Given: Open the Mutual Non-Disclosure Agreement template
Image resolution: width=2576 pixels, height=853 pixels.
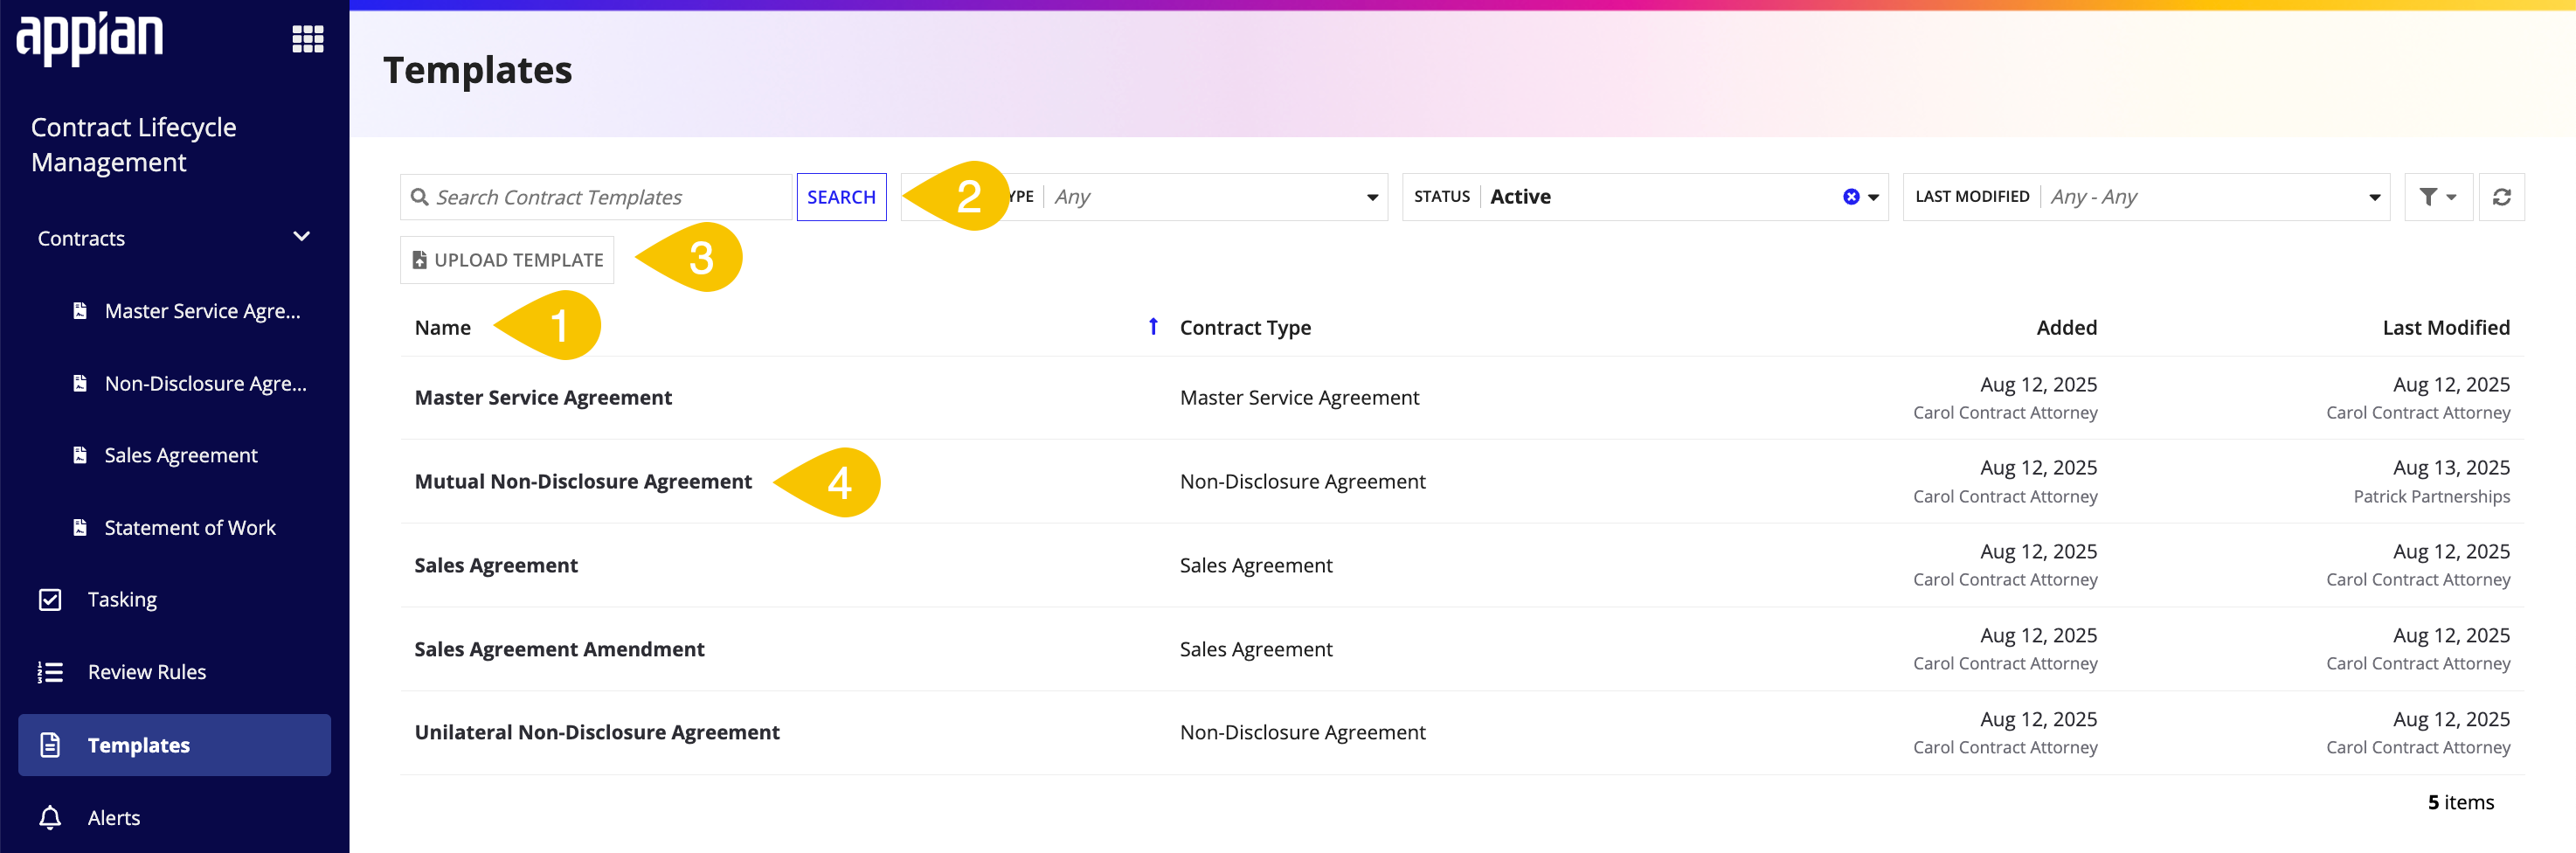Looking at the screenshot, I should coord(583,481).
